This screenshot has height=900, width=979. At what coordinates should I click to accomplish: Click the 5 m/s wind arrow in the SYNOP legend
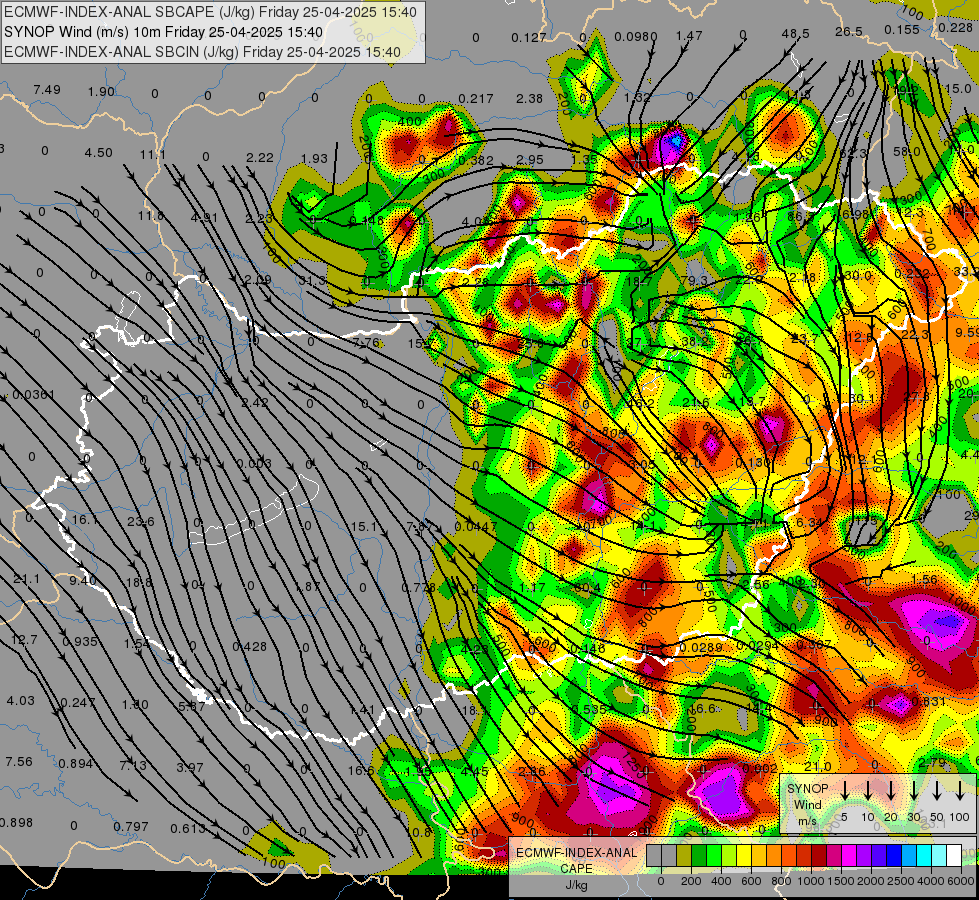coord(844,791)
